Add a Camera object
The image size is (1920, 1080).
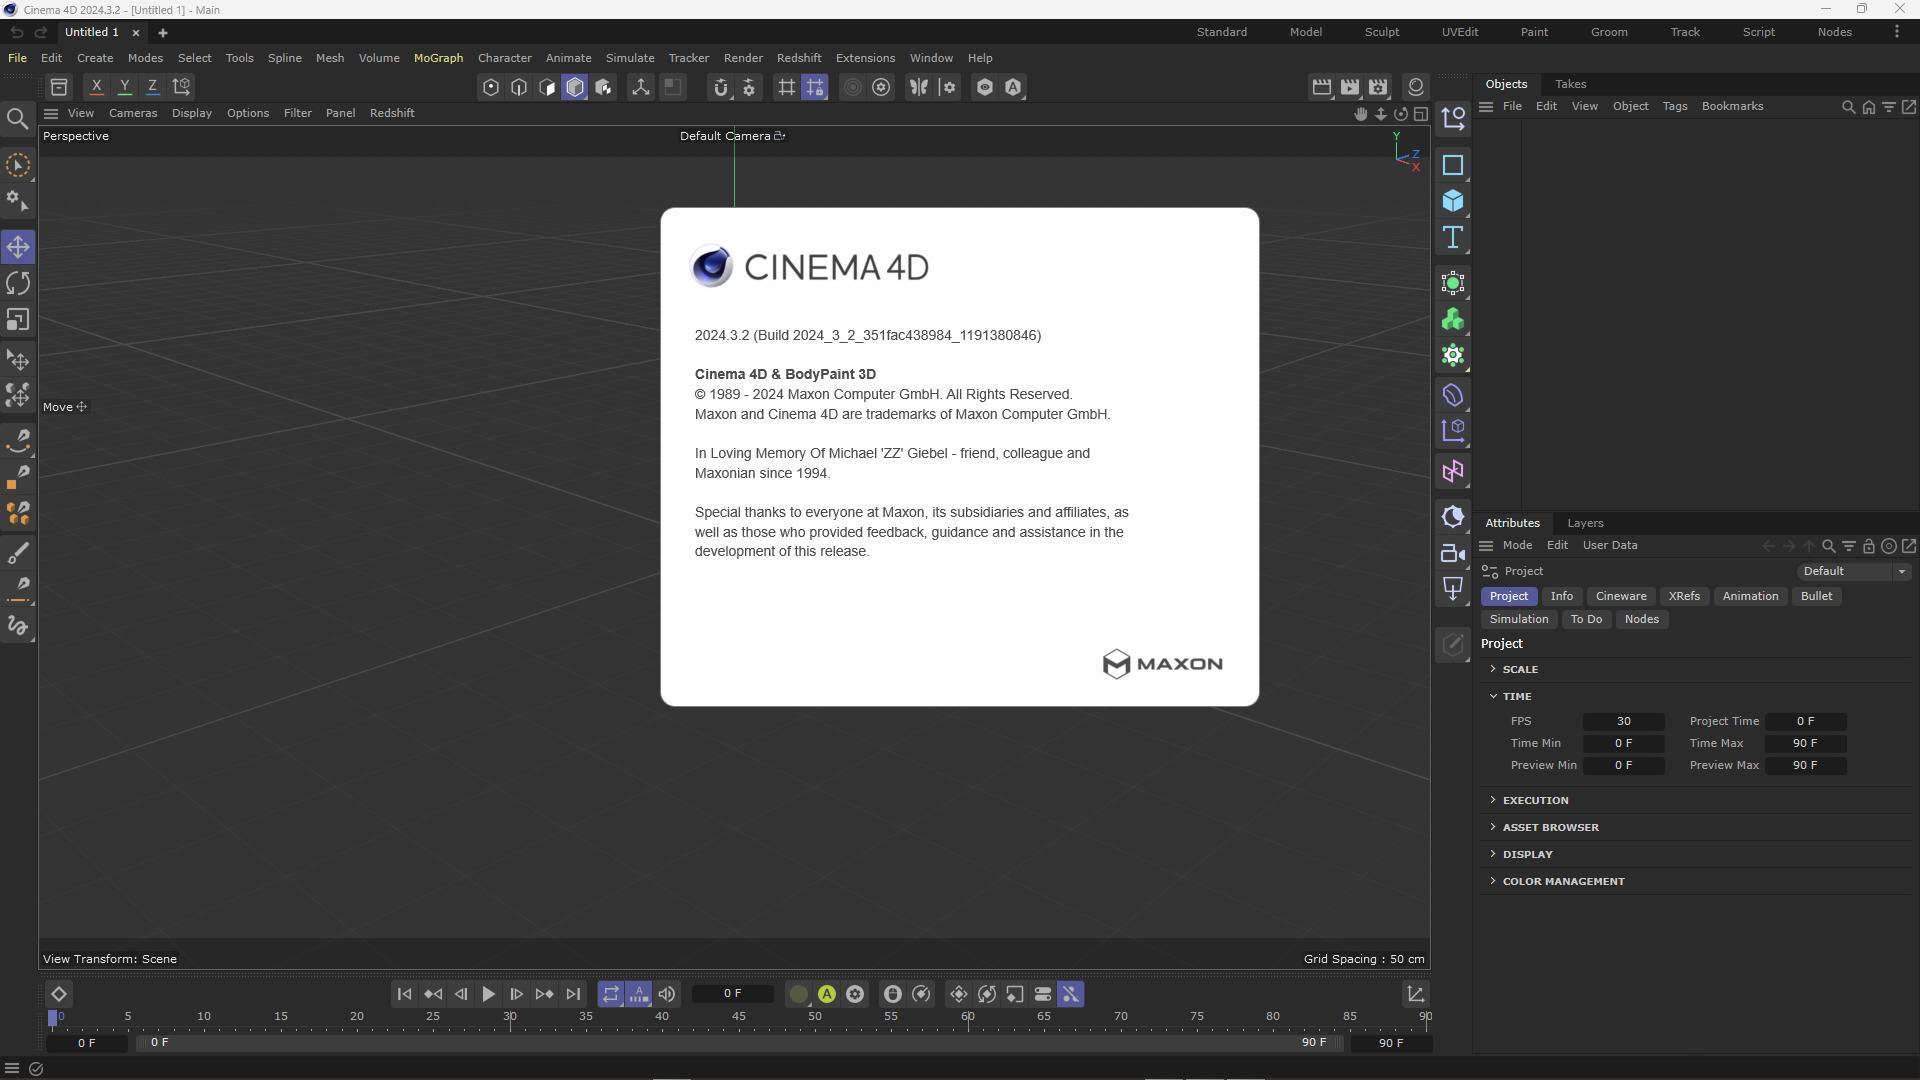[1453, 553]
